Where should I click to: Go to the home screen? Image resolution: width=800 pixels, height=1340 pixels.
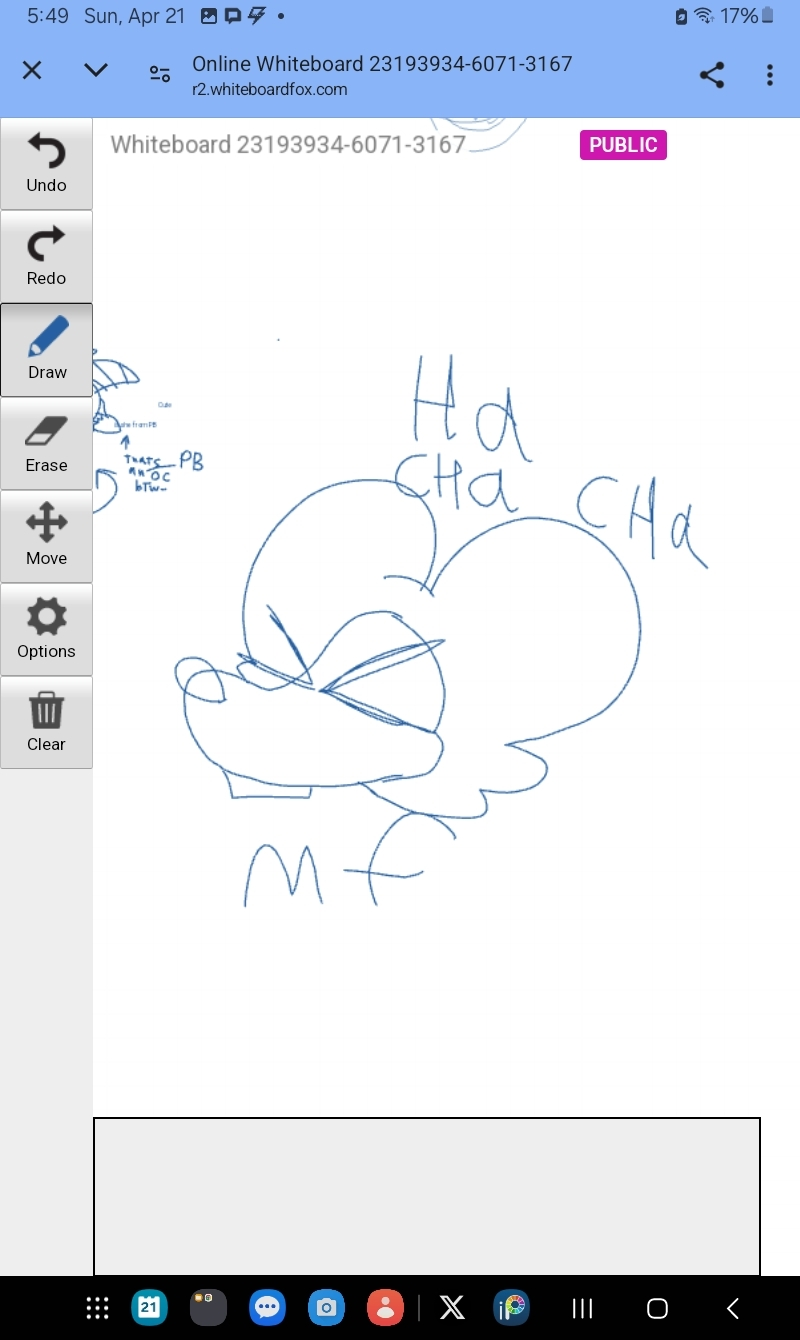pos(657,1308)
